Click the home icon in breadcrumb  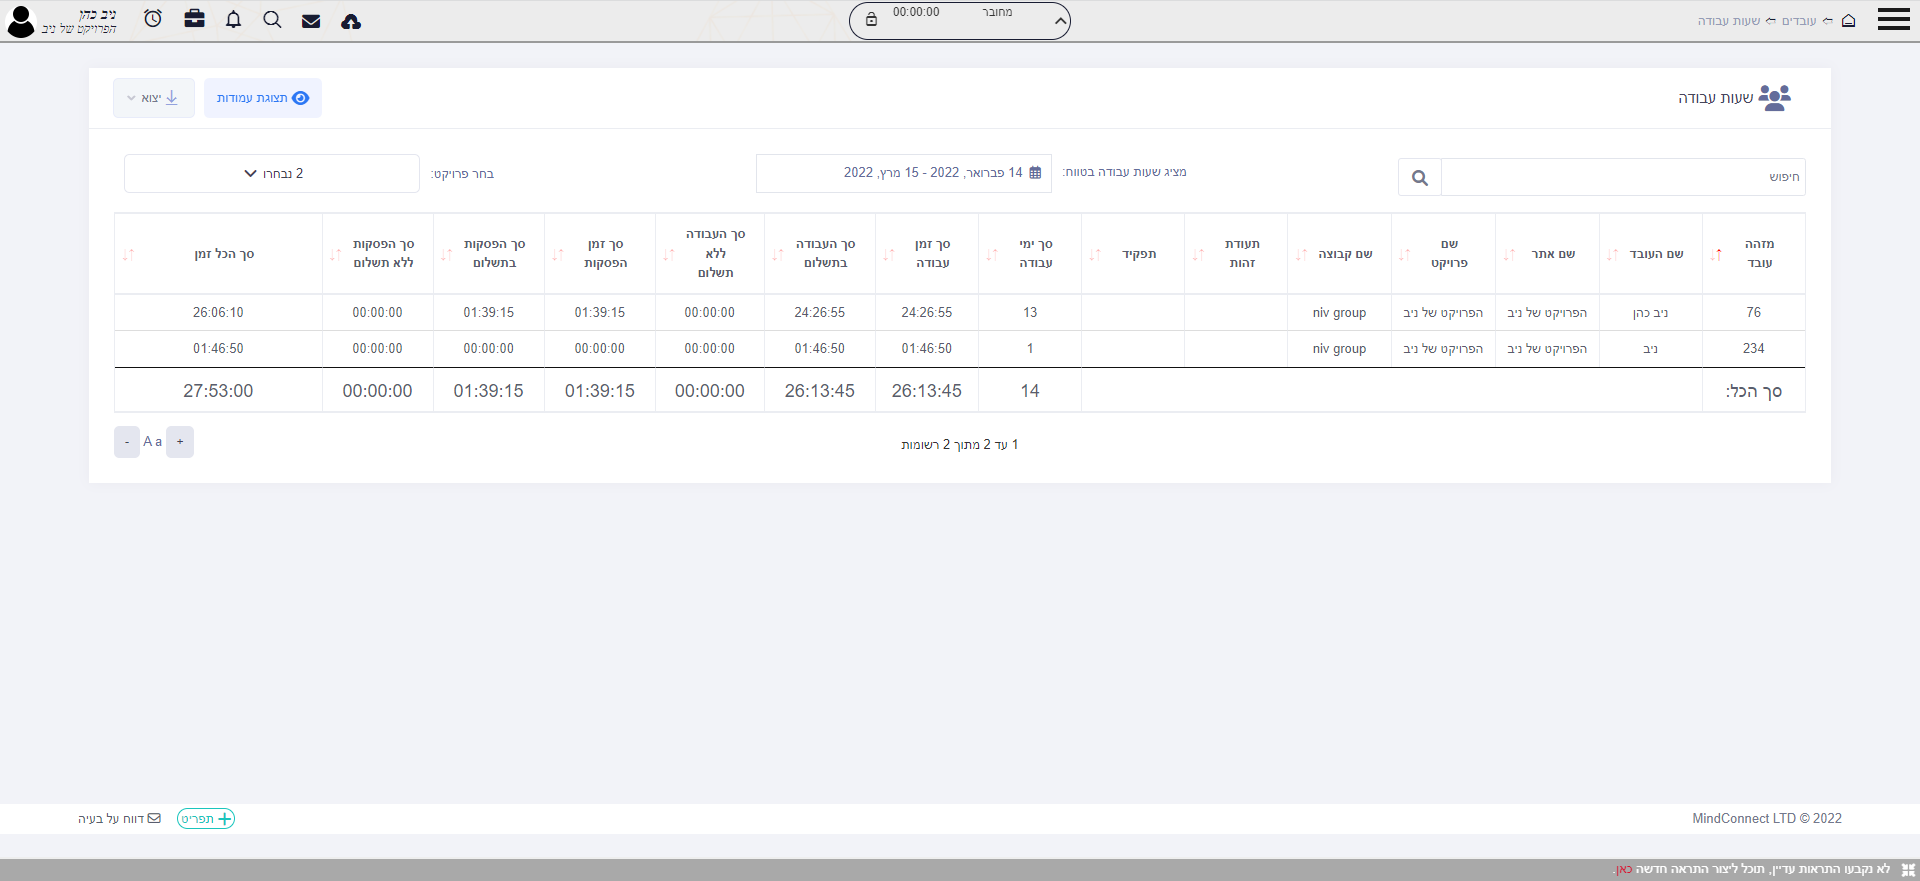[1848, 21]
